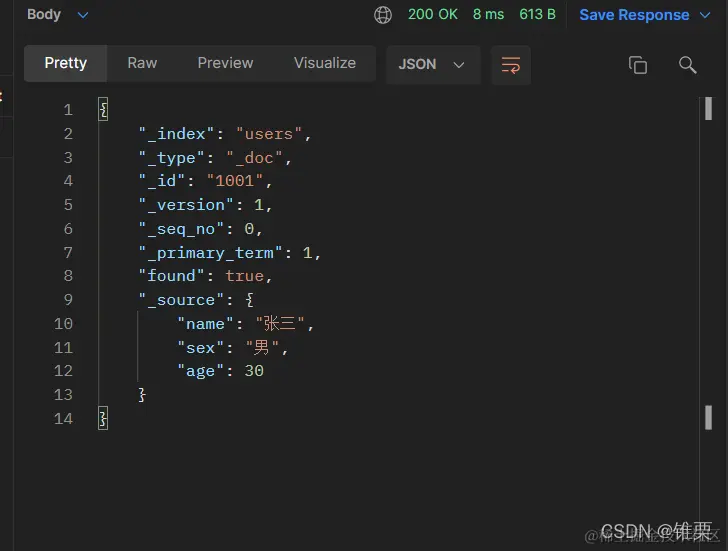728x551 pixels.
Task: Click the "found" key
Action: [171, 276]
